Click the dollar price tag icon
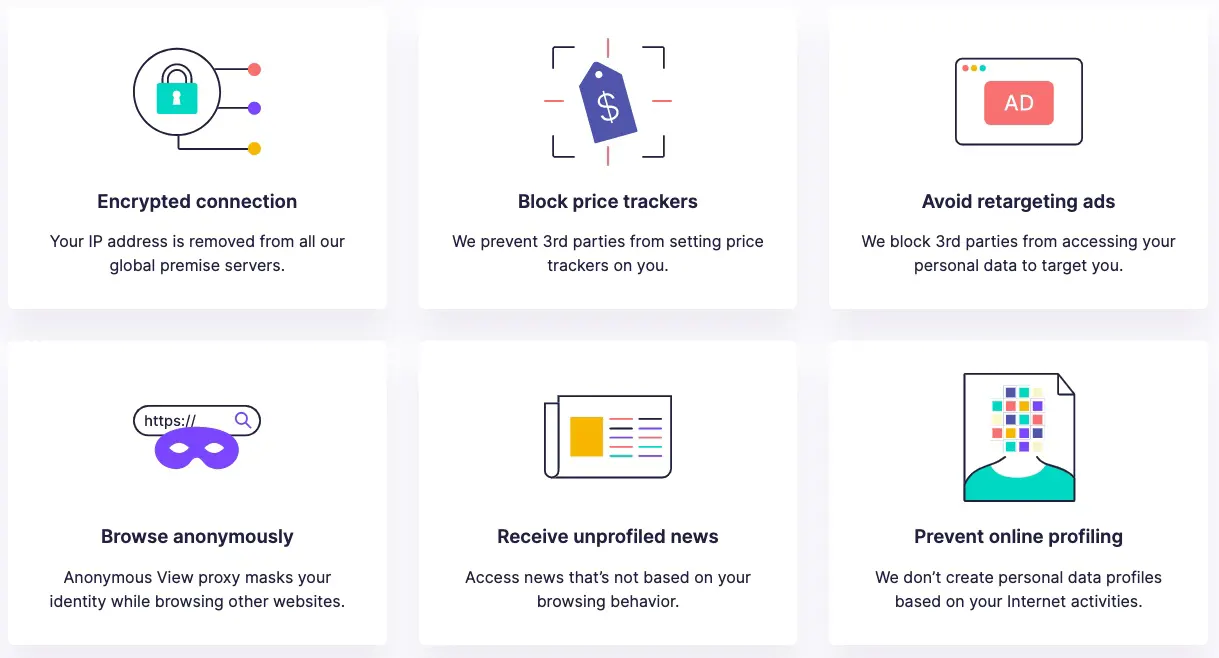The width and height of the screenshot is (1219, 658). pos(608,102)
